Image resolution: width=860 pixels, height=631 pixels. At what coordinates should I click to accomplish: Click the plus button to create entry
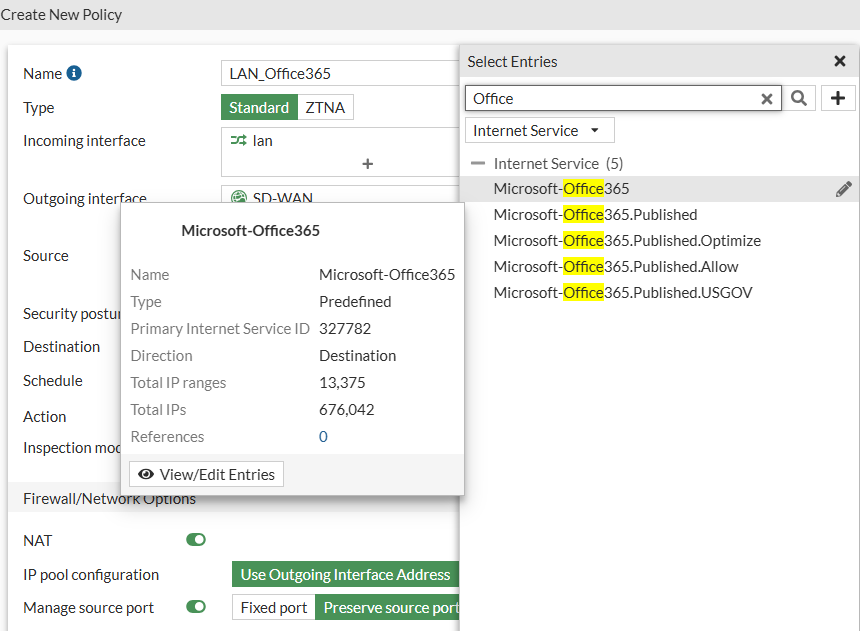(838, 98)
